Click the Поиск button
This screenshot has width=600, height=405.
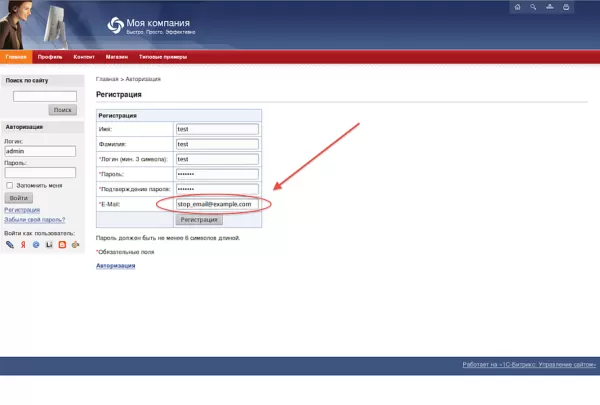point(63,110)
